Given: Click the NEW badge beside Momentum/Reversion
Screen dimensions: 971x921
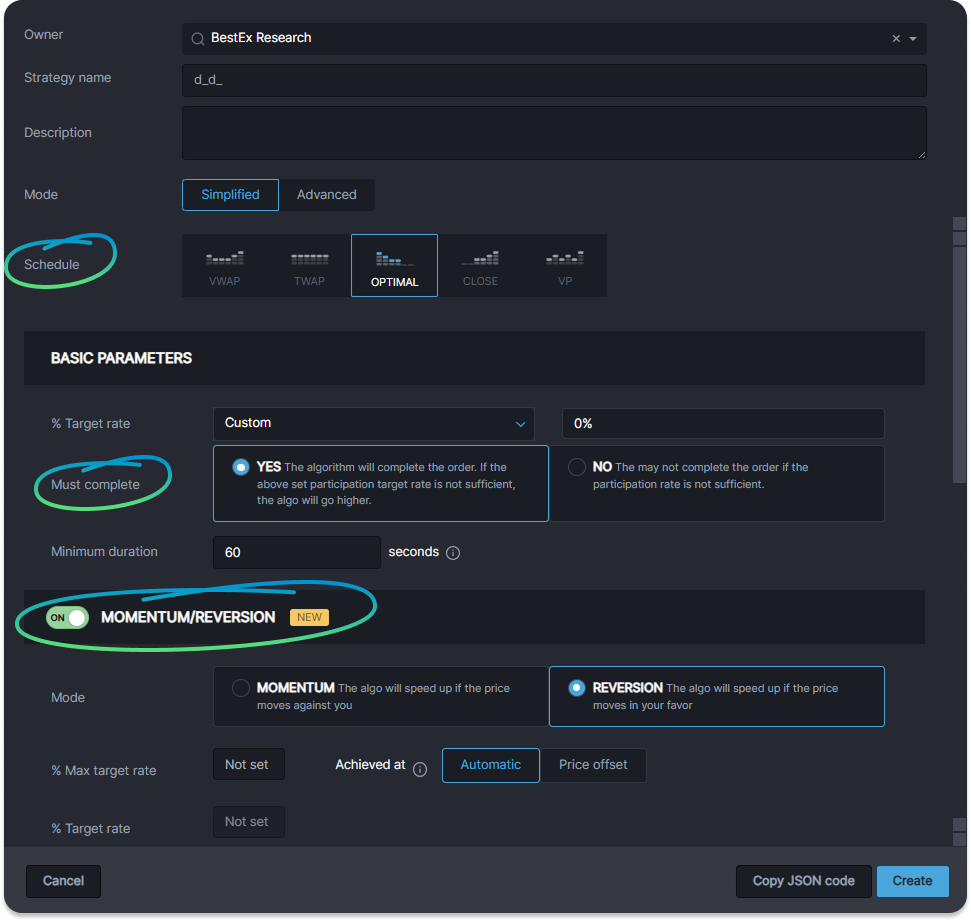Looking at the screenshot, I should pyautogui.click(x=309, y=618).
